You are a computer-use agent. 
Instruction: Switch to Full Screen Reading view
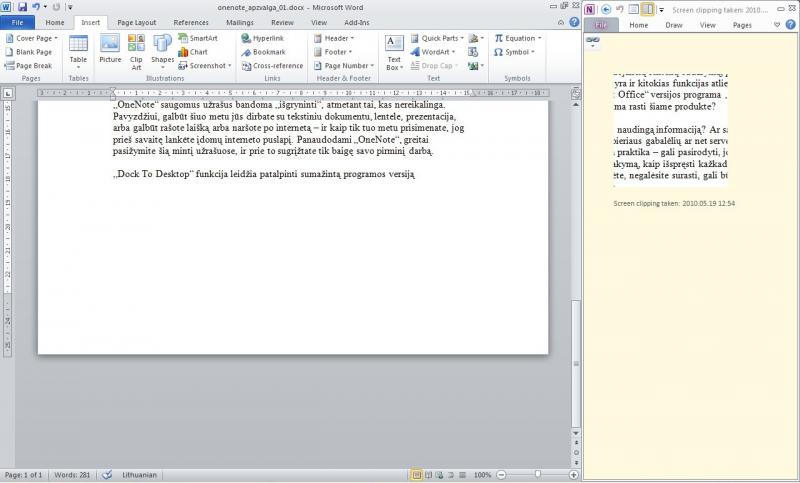[429, 475]
